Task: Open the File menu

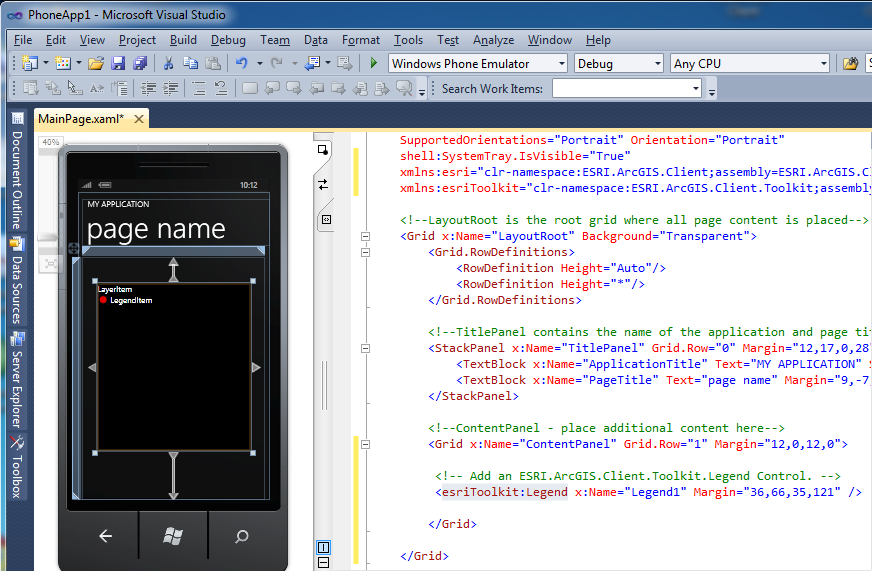Action: [x=23, y=40]
